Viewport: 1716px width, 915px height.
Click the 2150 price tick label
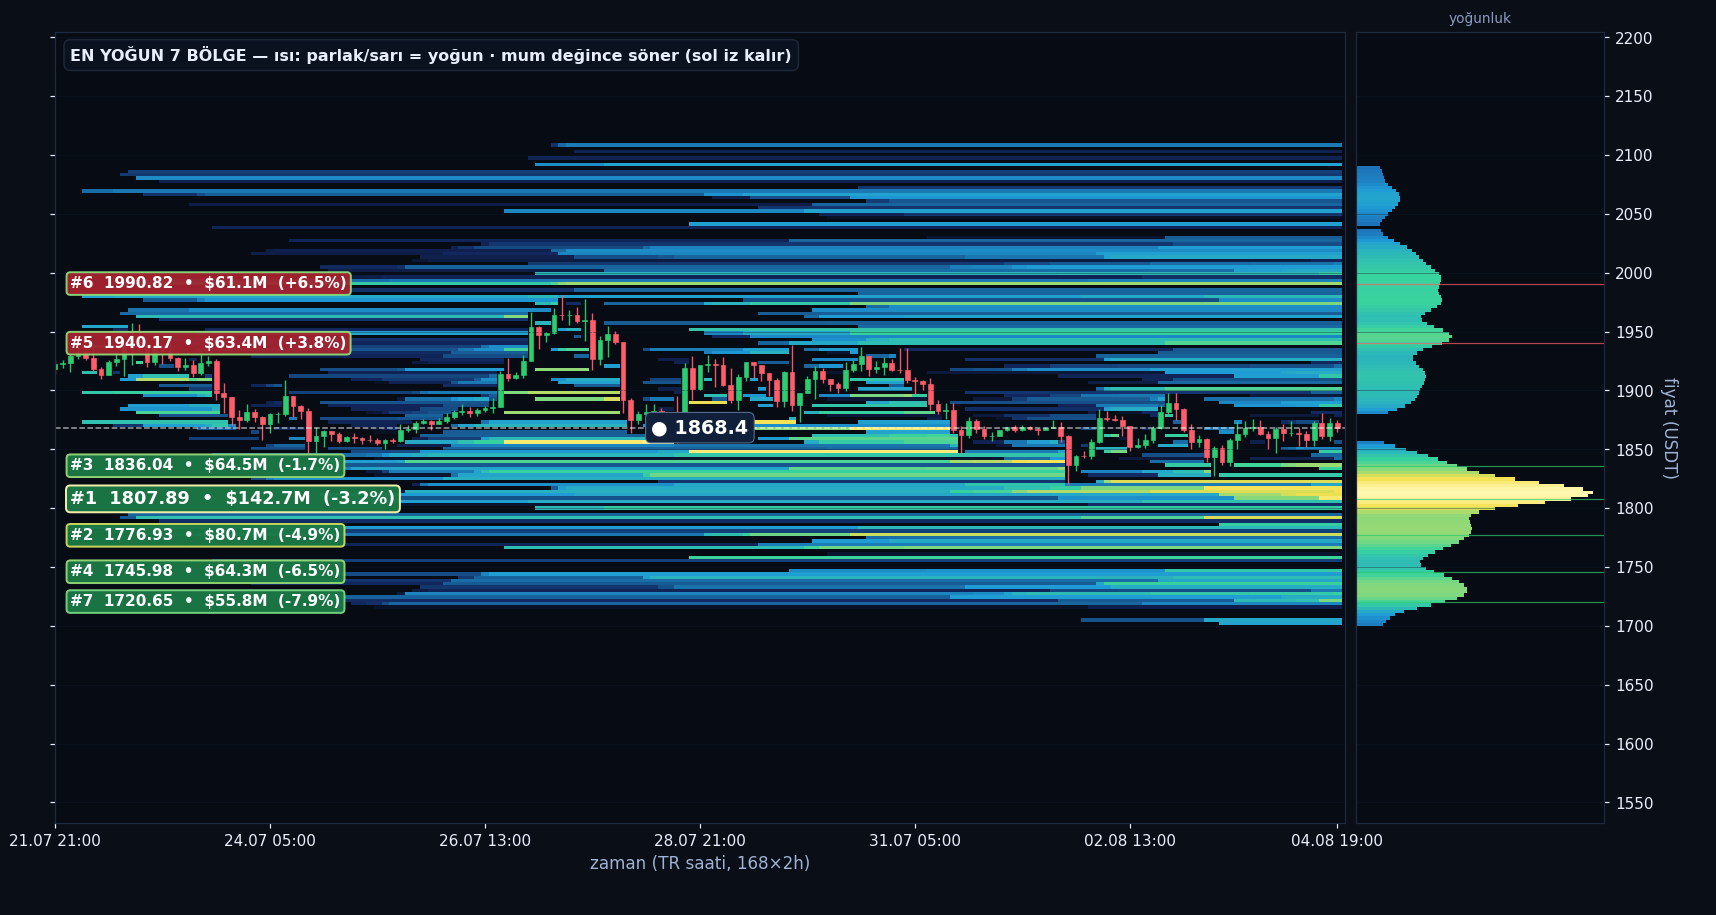point(1632,97)
